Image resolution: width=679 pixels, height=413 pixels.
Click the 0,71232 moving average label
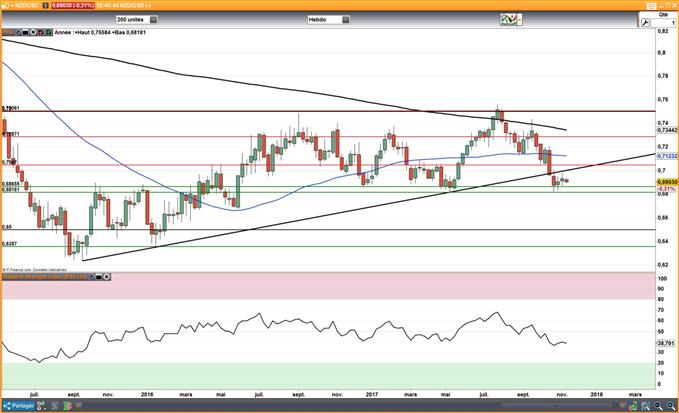point(667,156)
